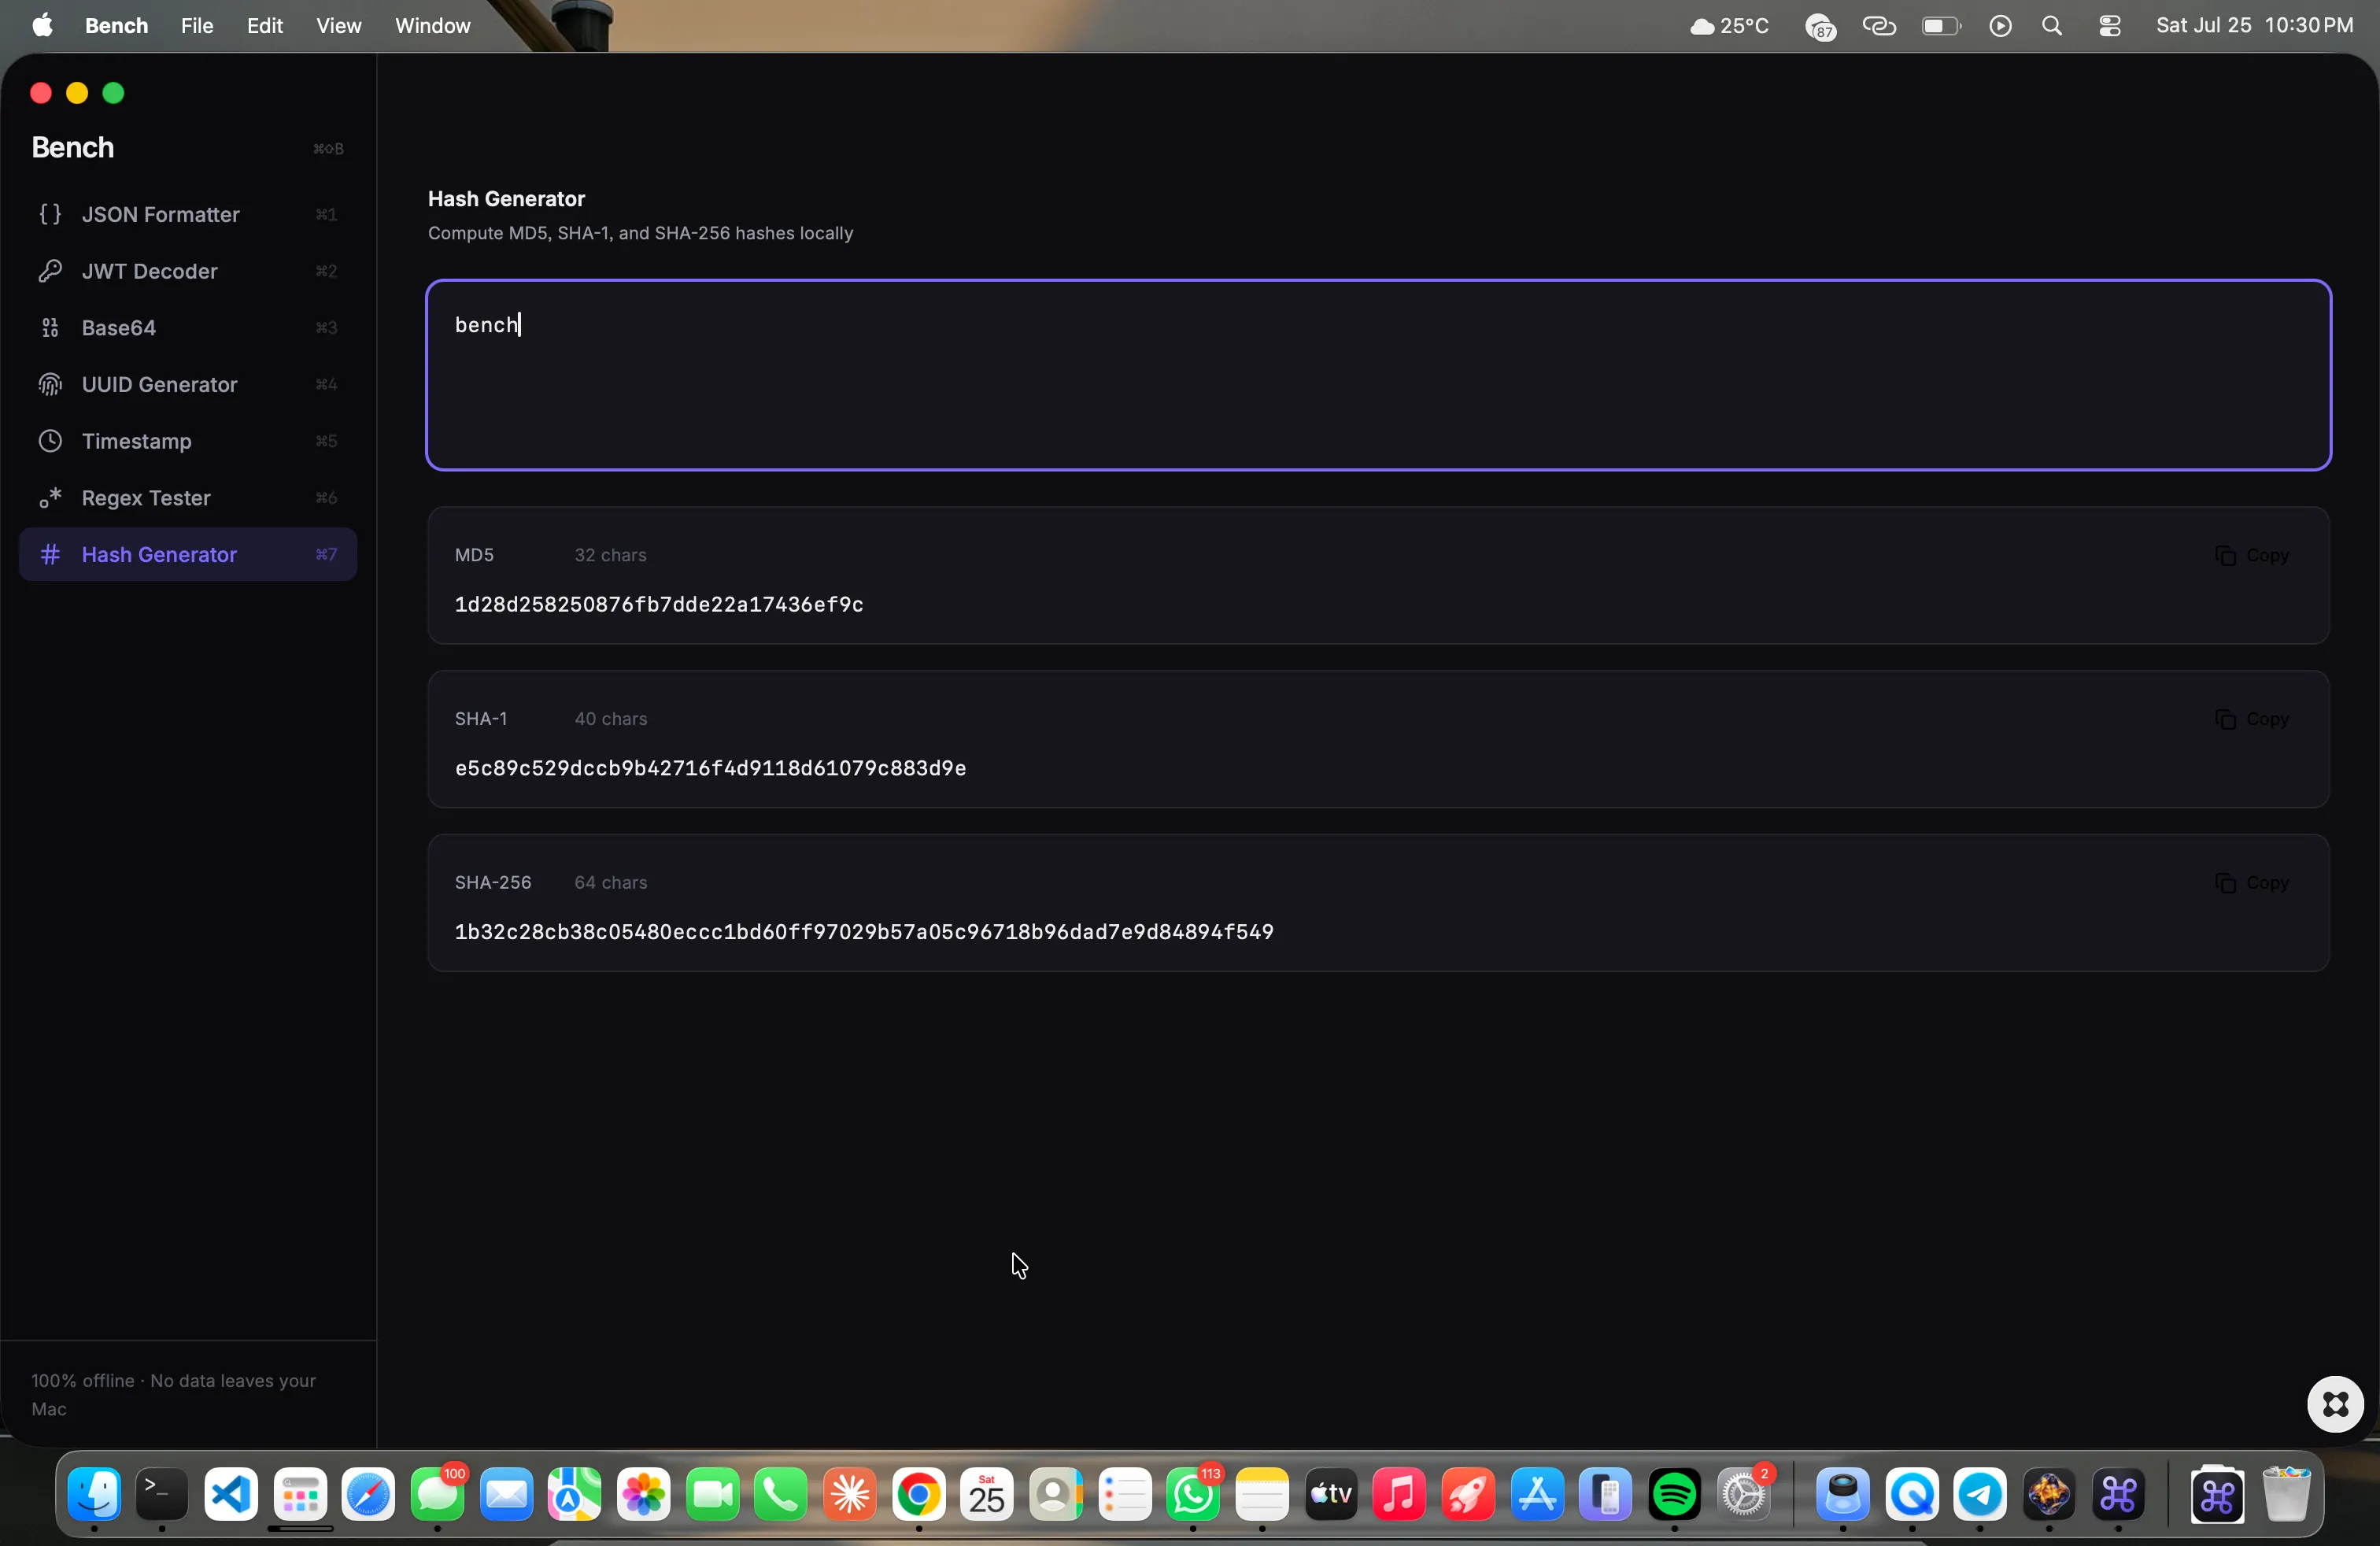This screenshot has height=1546, width=2380.
Task: Open UUID Generator tool
Action: coord(188,385)
